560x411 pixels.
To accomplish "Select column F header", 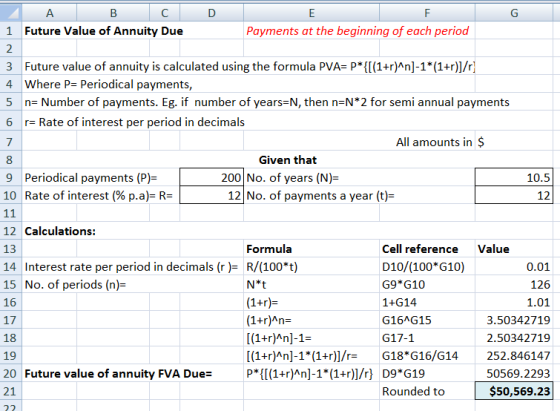I will (x=427, y=13).
